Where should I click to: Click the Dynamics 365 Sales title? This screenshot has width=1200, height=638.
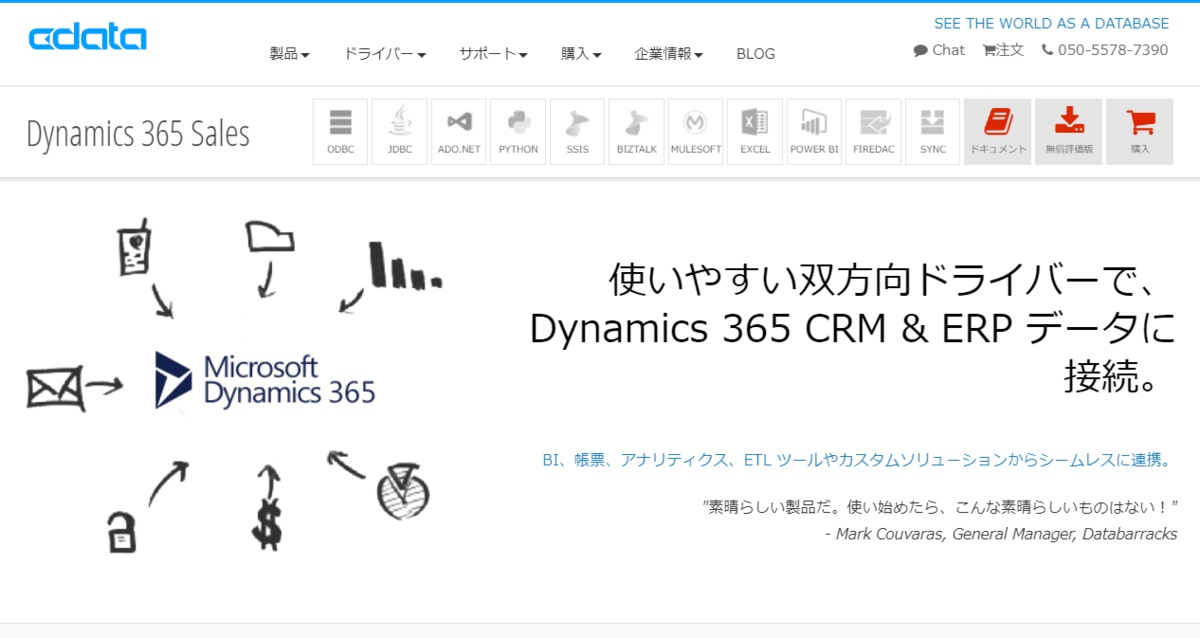(x=138, y=134)
